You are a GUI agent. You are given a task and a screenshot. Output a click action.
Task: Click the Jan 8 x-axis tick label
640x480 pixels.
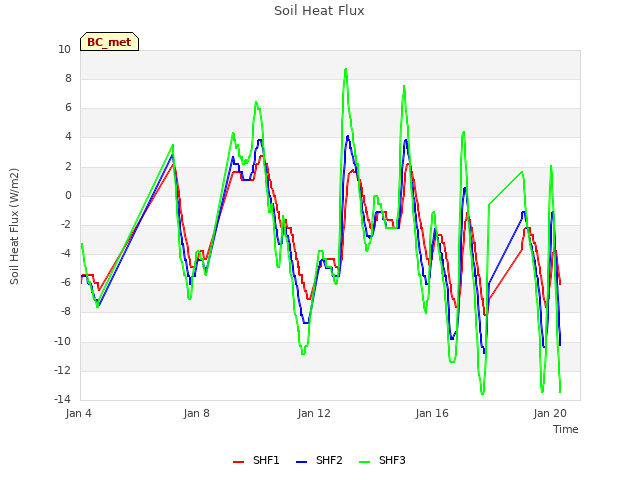pos(197,413)
